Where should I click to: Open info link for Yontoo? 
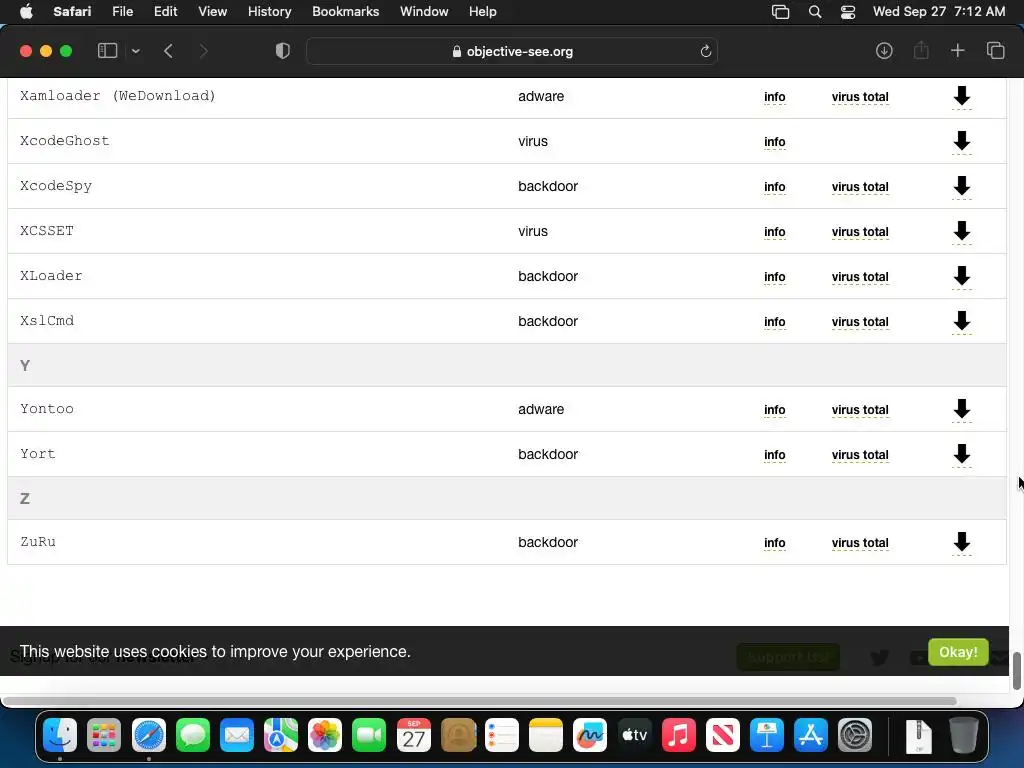[775, 410]
